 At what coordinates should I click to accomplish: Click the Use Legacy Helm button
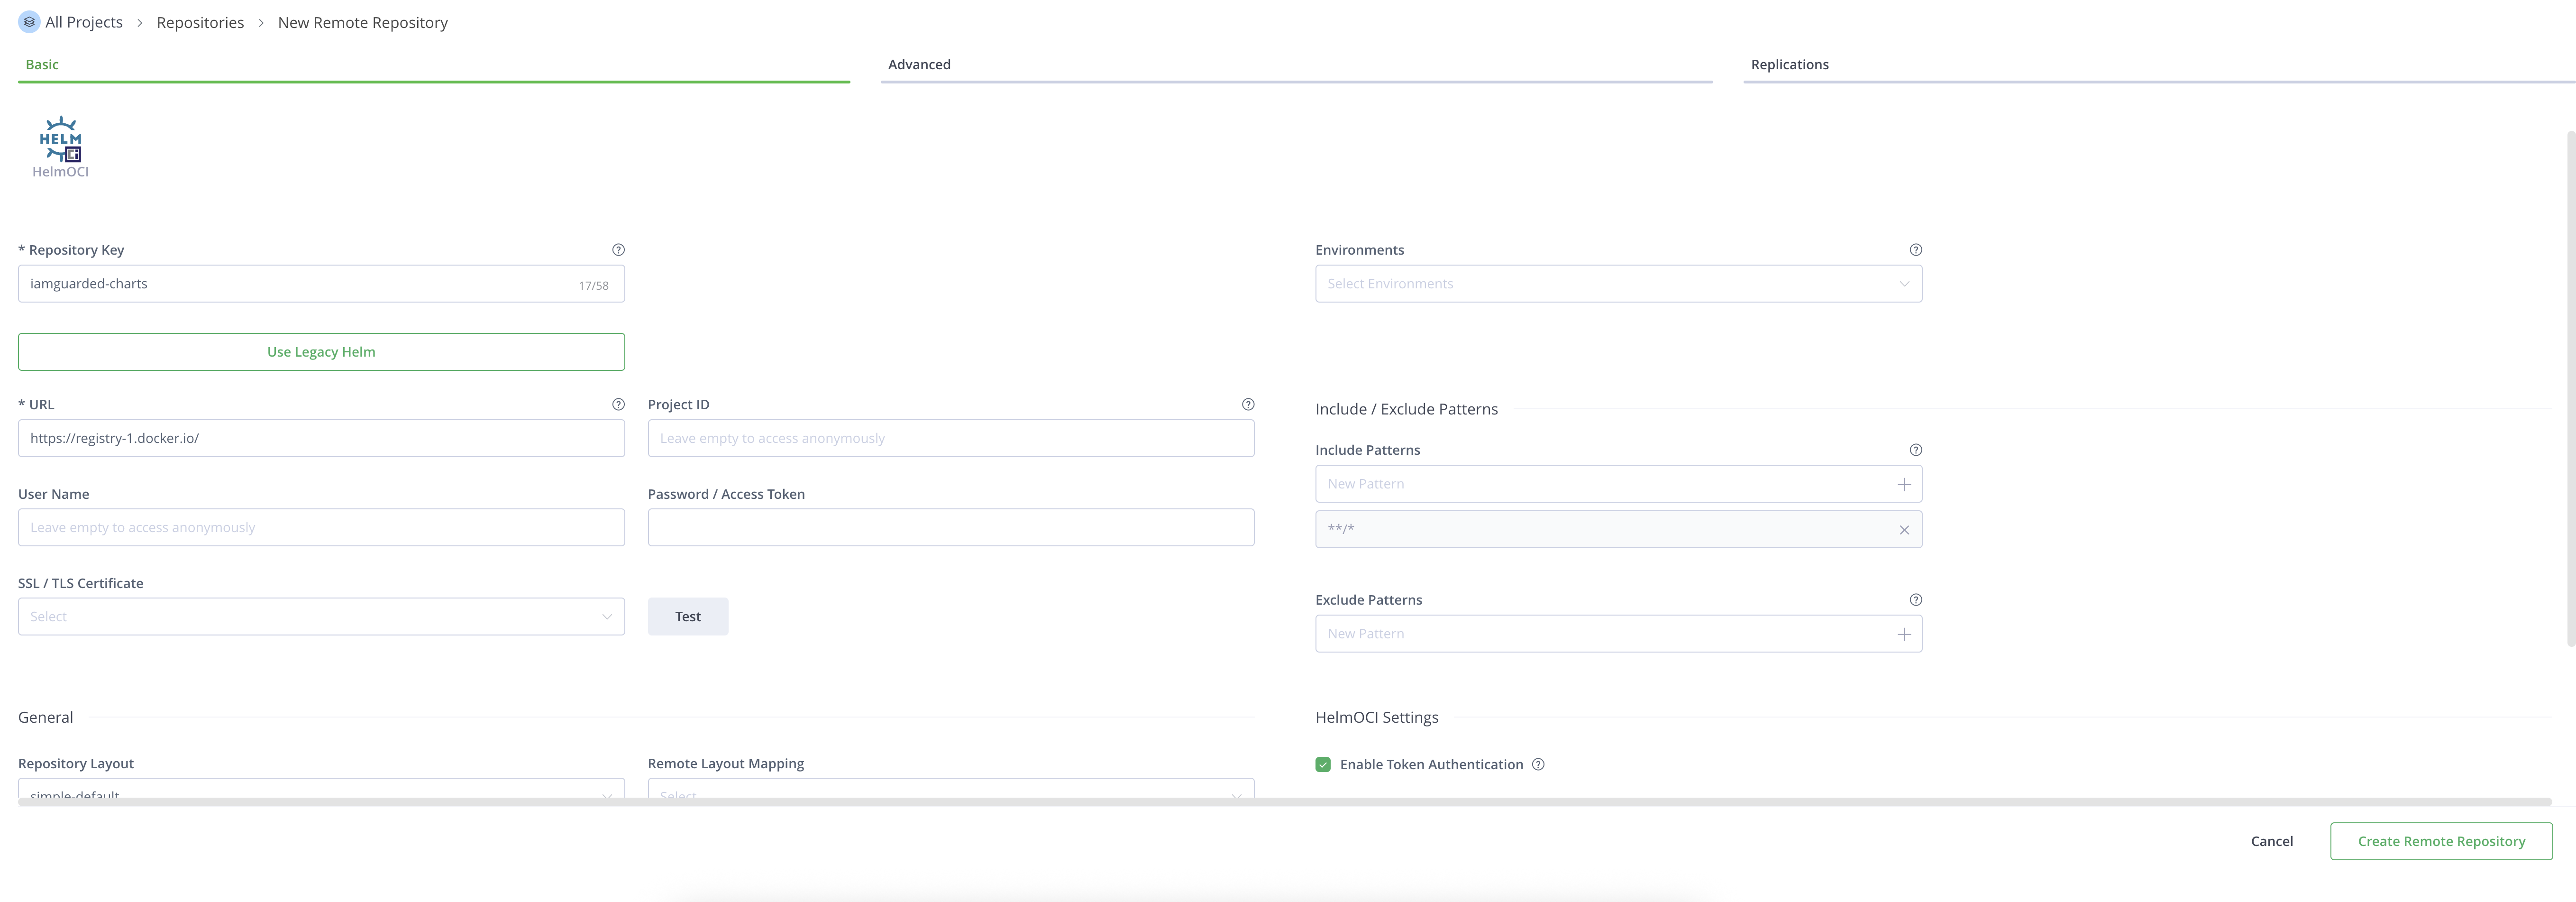(320, 351)
